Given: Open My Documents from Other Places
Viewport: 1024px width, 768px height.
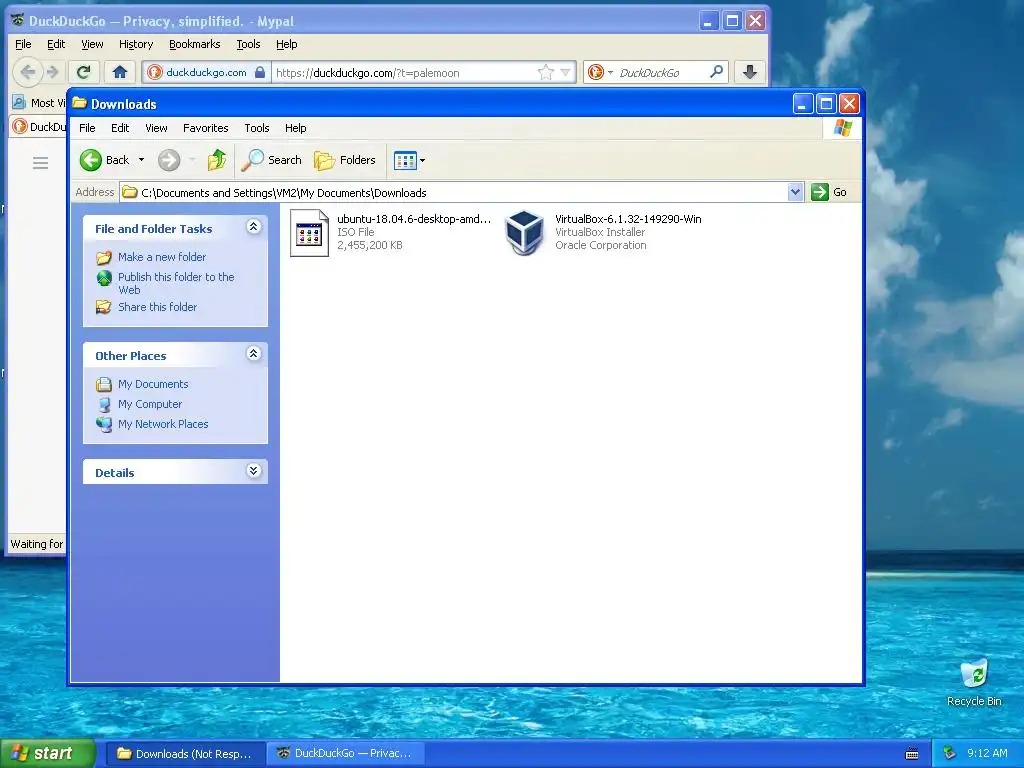Looking at the screenshot, I should click(x=153, y=384).
